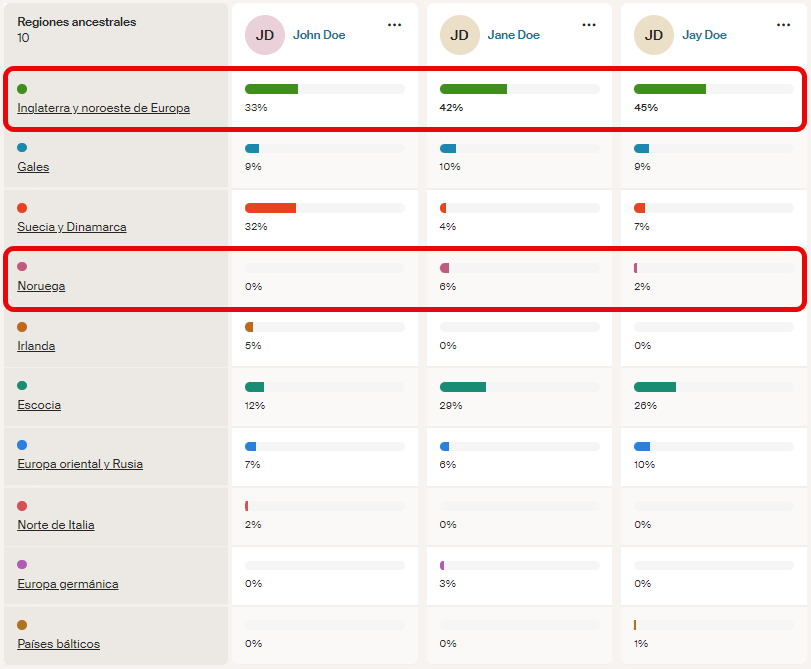Open John Doe's three-dot options menu
Screen dimensions: 811x669
pyautogui.click(x=394, y=25)
